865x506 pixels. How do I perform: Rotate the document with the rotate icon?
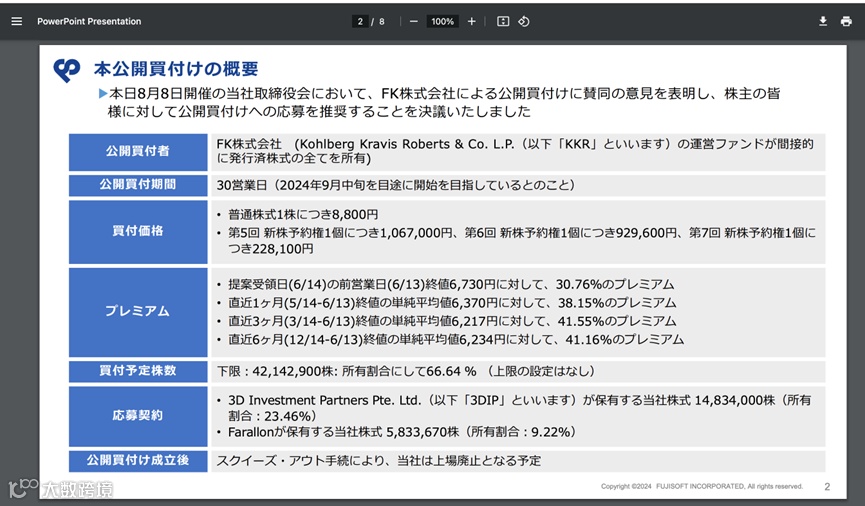click(x=524, y=22)
